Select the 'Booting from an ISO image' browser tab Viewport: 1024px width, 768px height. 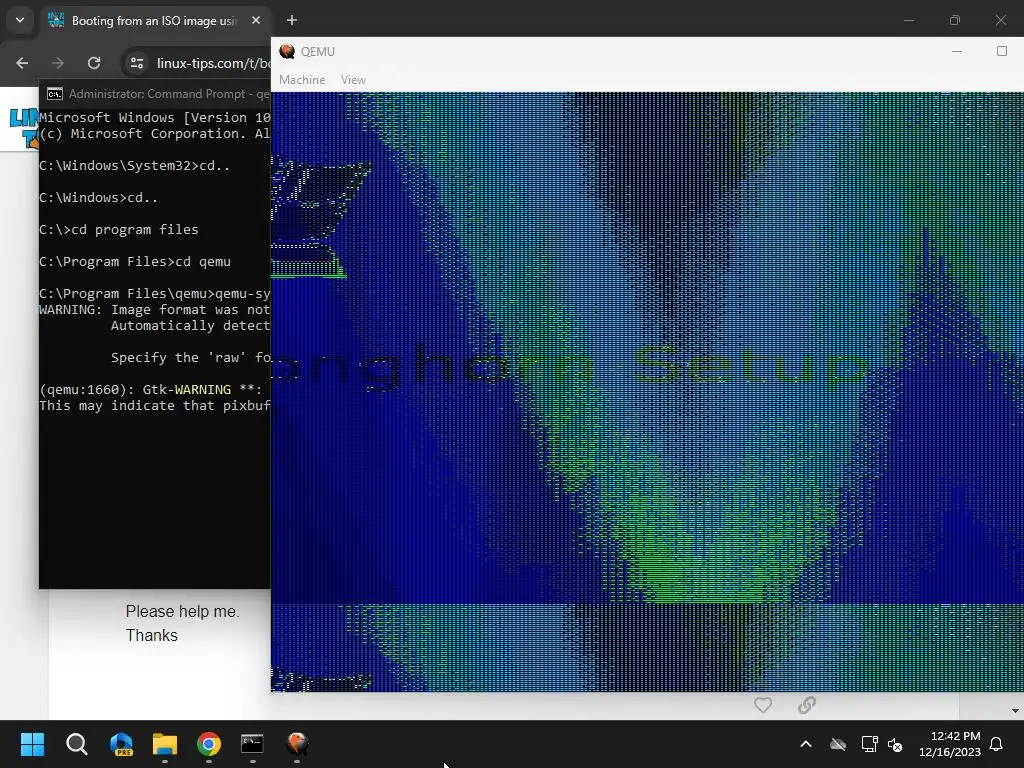click(153, 21)
